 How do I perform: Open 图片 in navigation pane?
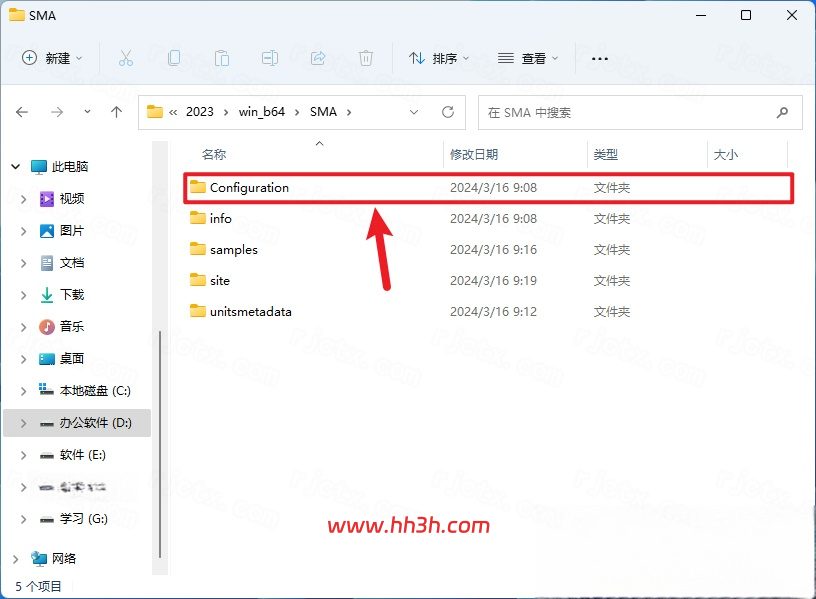(72, 231)
